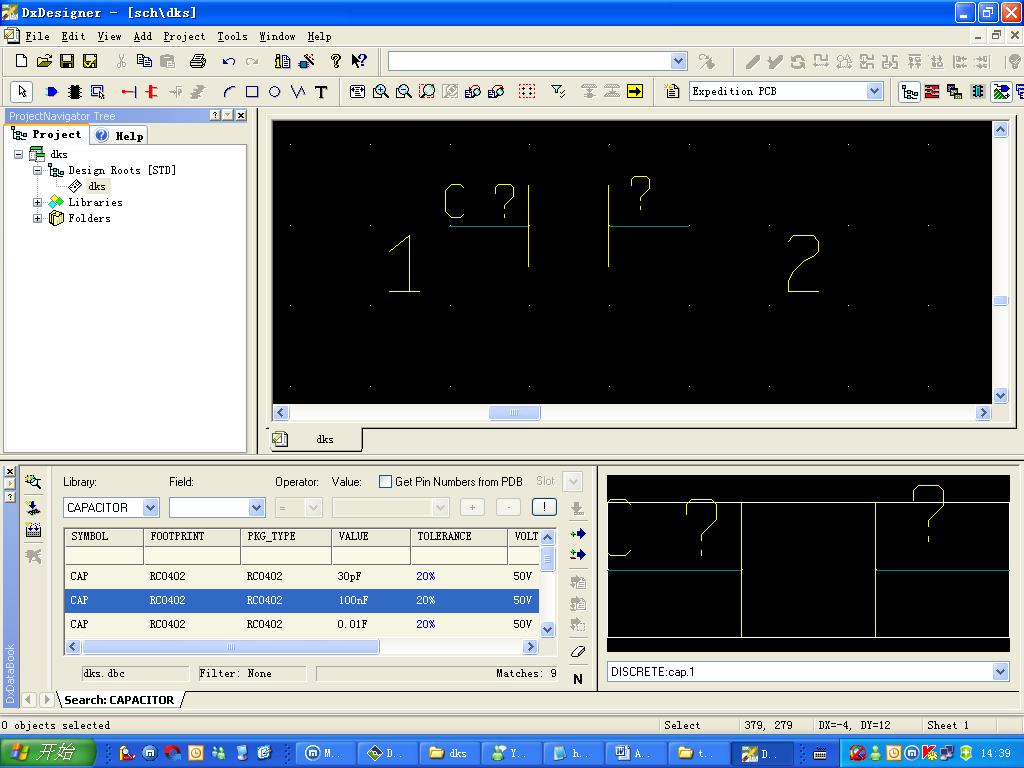Select the 30pF CAP row

coord(300,576)
